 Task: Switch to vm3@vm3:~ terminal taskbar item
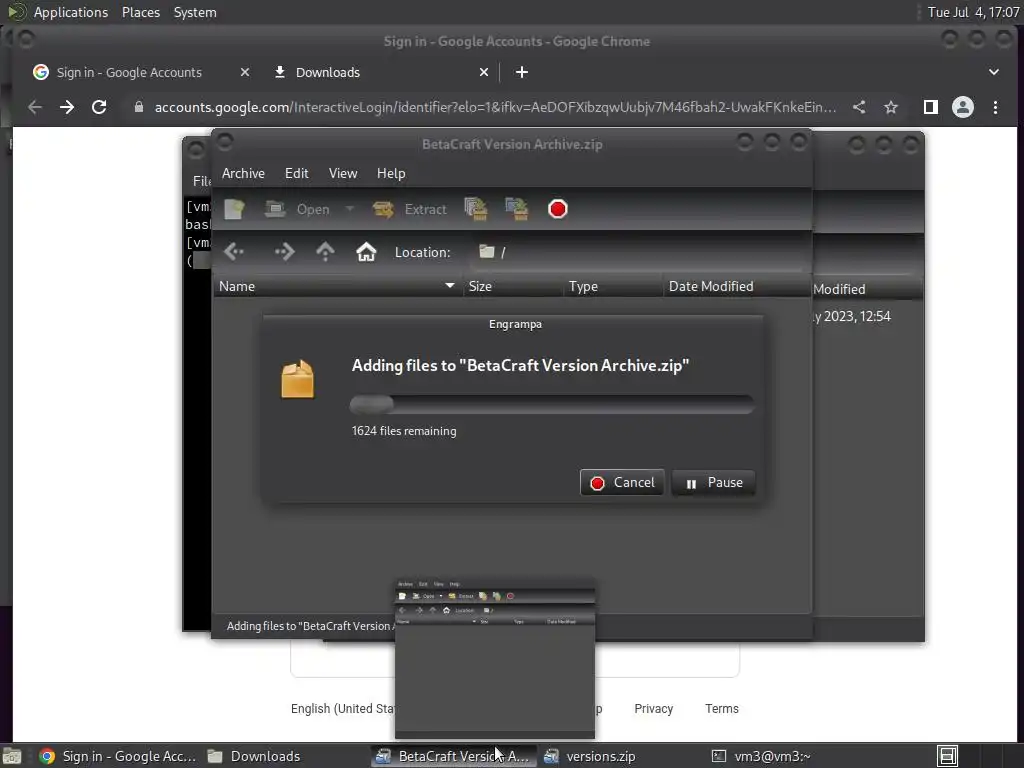(x=761, y=756)
